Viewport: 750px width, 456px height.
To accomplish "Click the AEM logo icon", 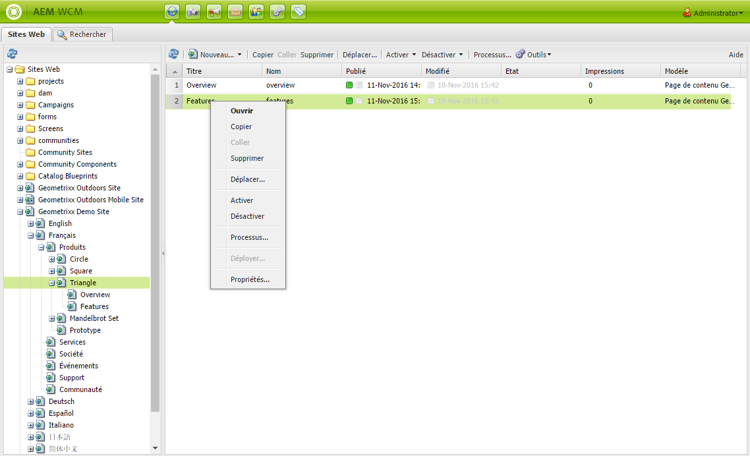I will tap(14, 11).
